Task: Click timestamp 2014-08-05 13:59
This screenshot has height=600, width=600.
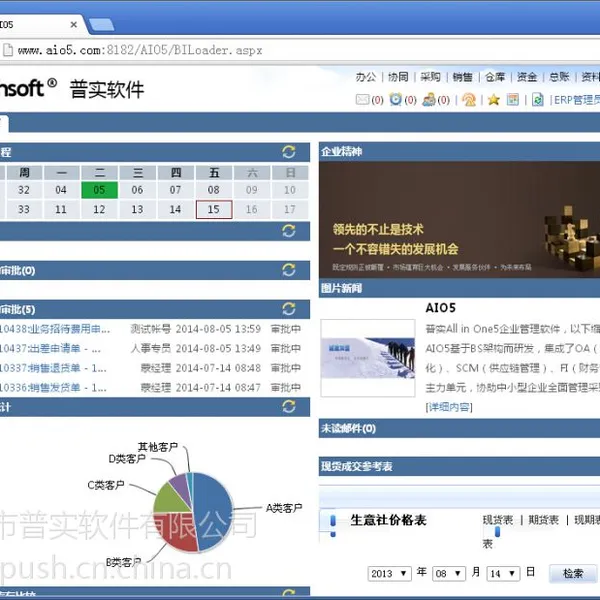Action: [x=218, y=329]
